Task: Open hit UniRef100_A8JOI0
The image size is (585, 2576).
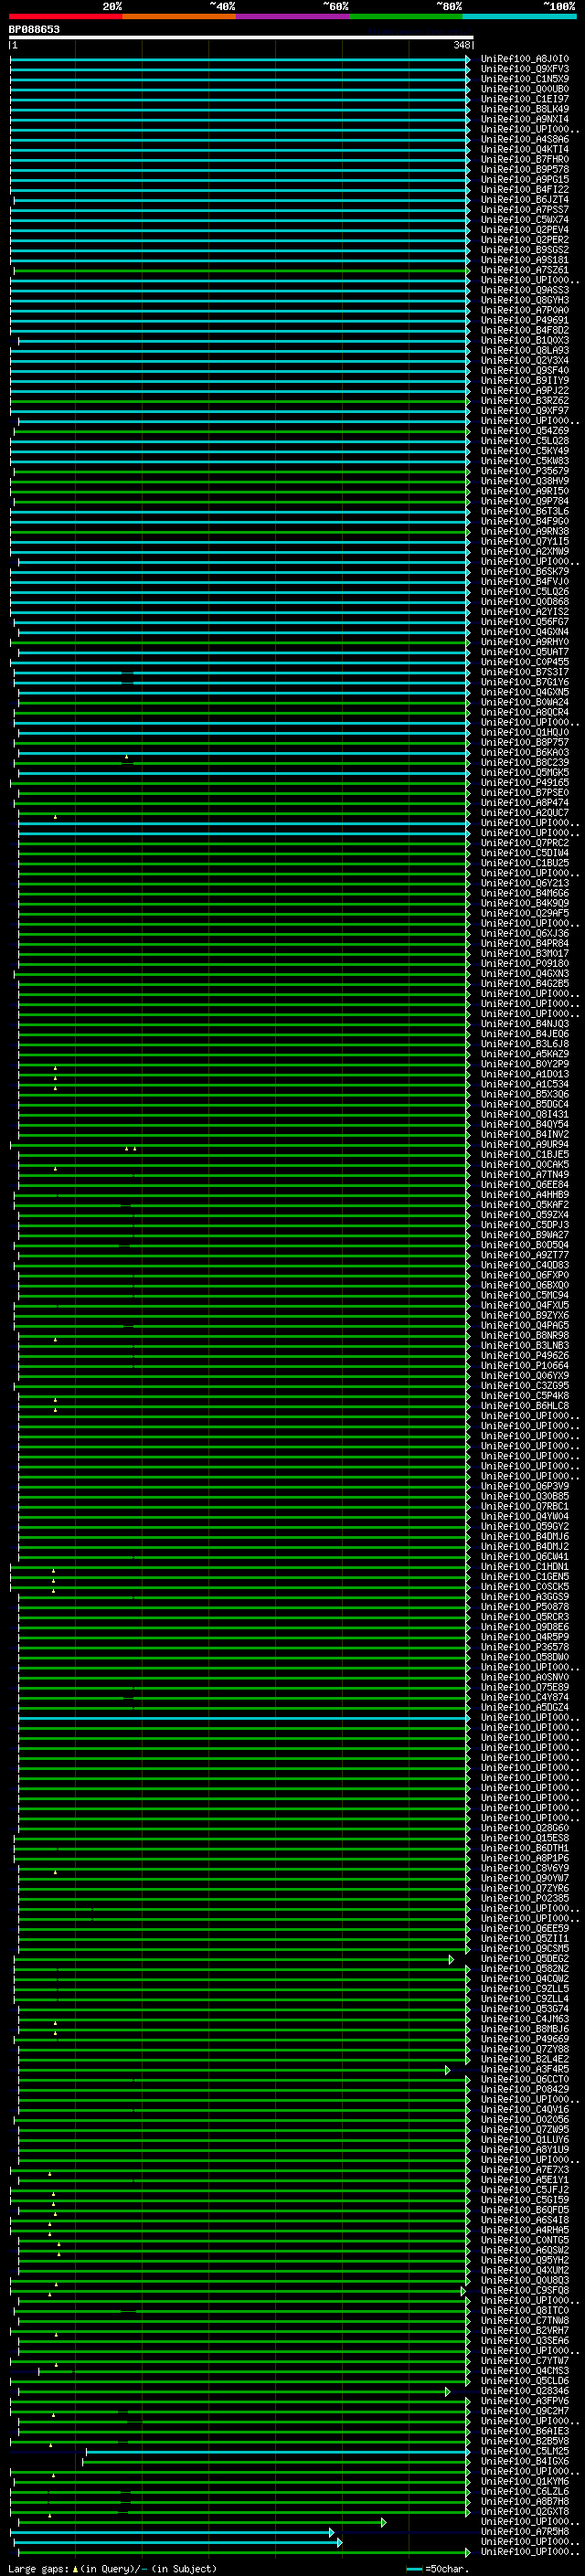Action: click(525, 59)
